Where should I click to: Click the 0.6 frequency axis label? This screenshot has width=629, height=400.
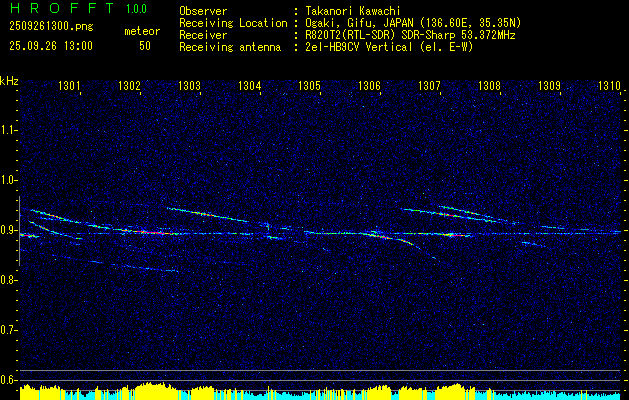(8, 380)
